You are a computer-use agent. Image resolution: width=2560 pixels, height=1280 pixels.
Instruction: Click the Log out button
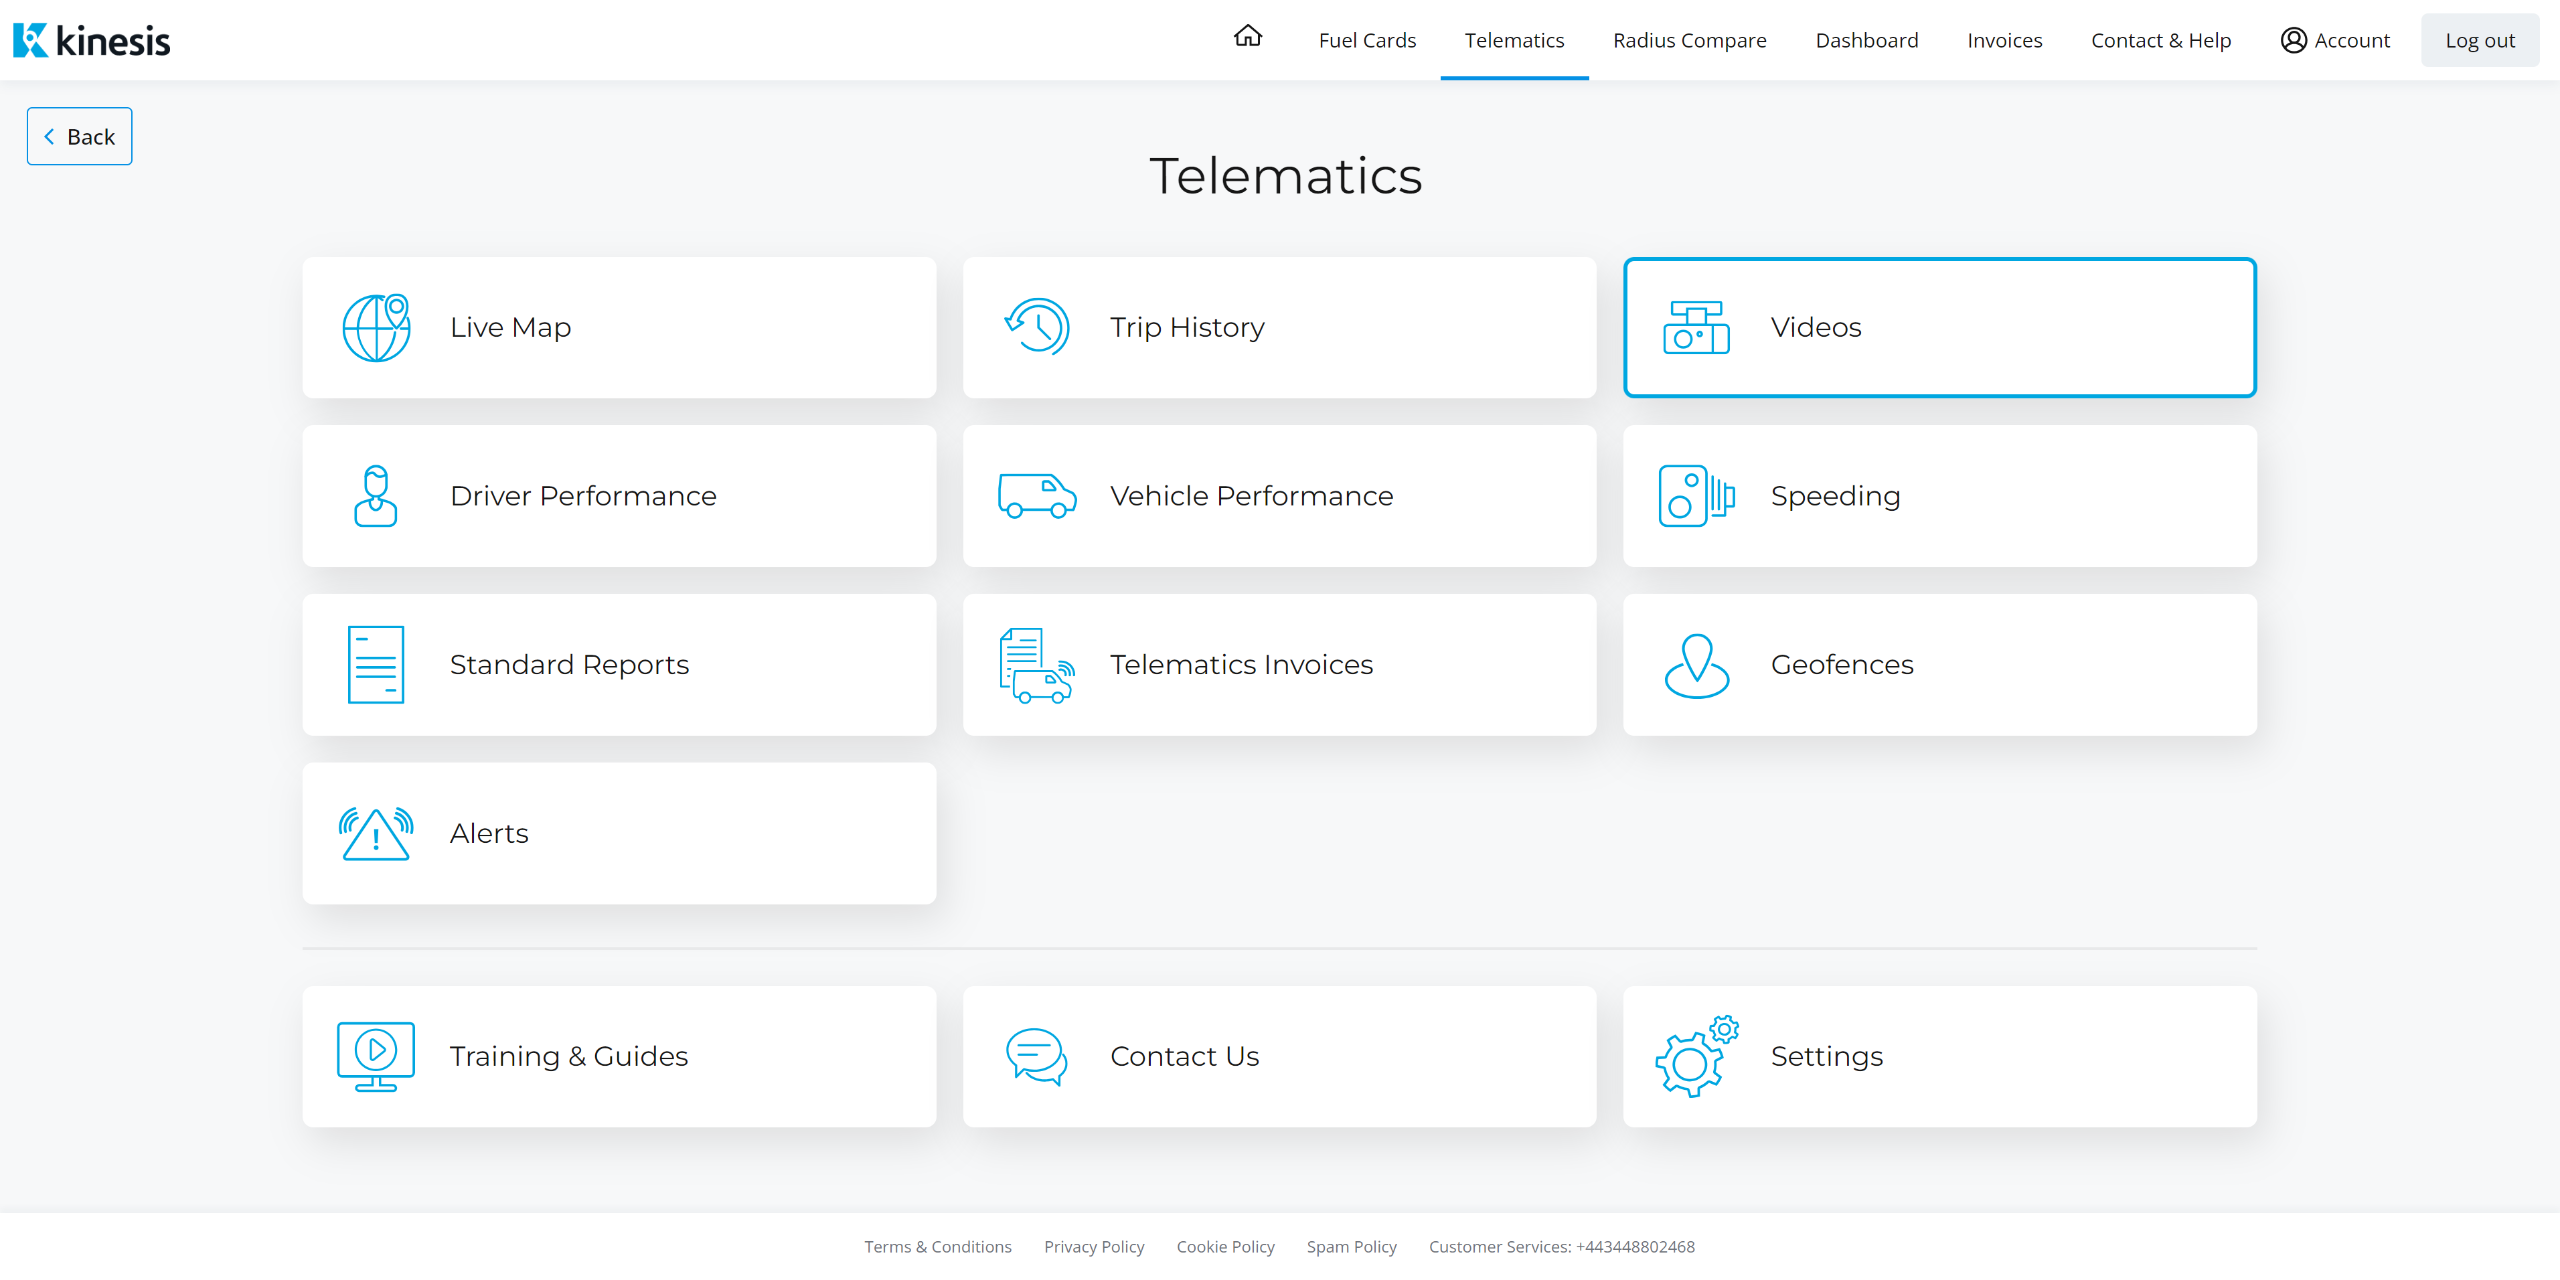click(x=2479, y=40)
